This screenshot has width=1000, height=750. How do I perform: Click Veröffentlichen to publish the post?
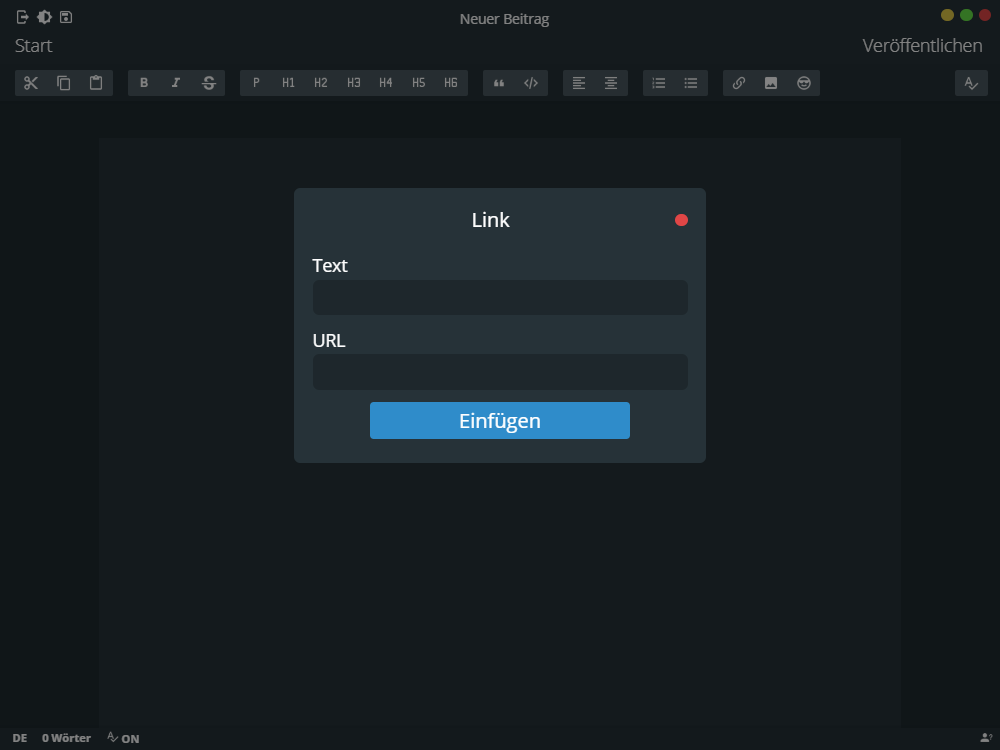922,46
